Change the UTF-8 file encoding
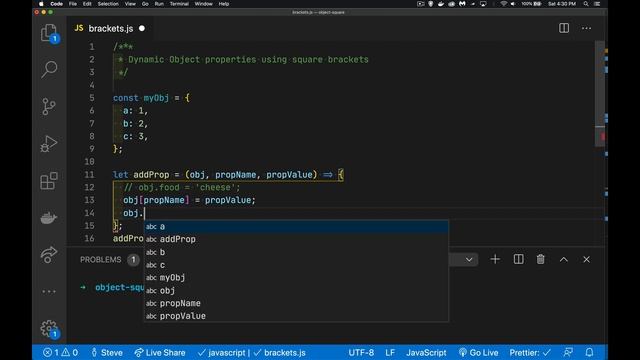Screen dimensions: 640x360 click(361, 353)
